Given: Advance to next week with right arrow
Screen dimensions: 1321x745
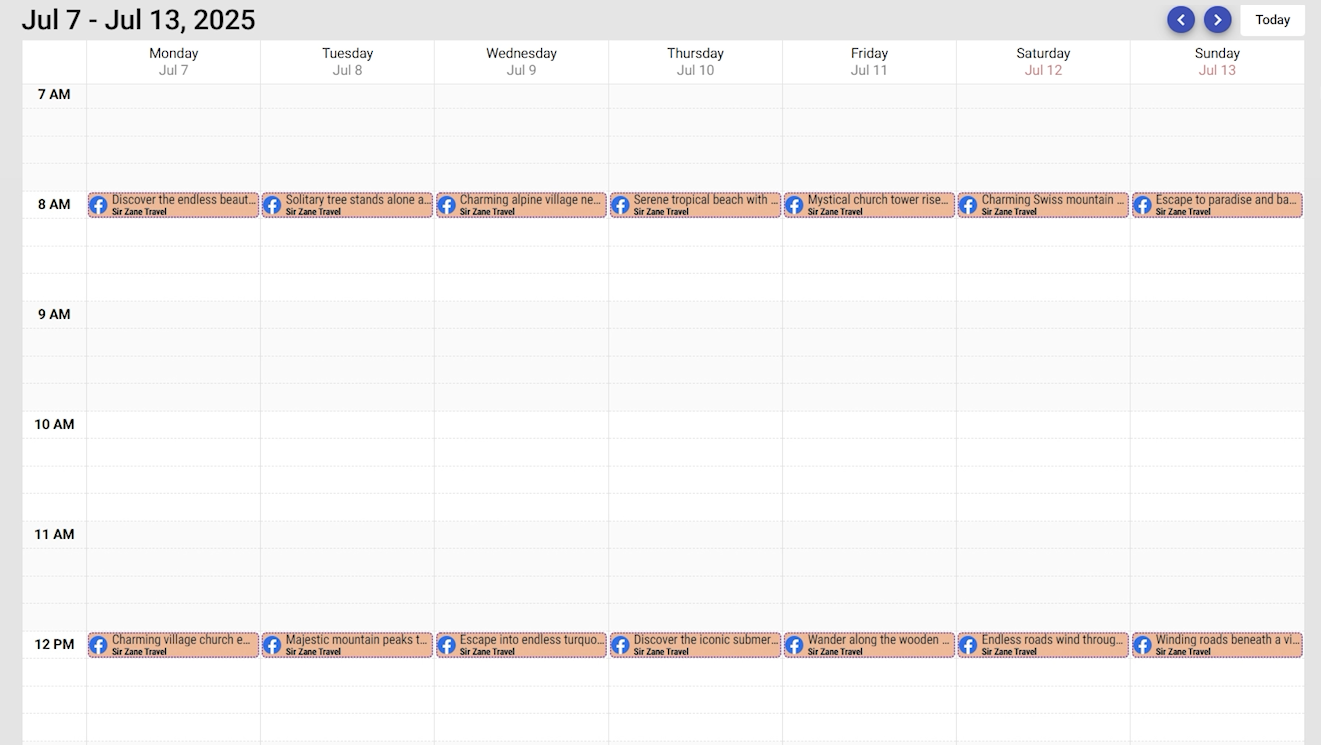Looking at the screenshot, I should coord(1217,20).
